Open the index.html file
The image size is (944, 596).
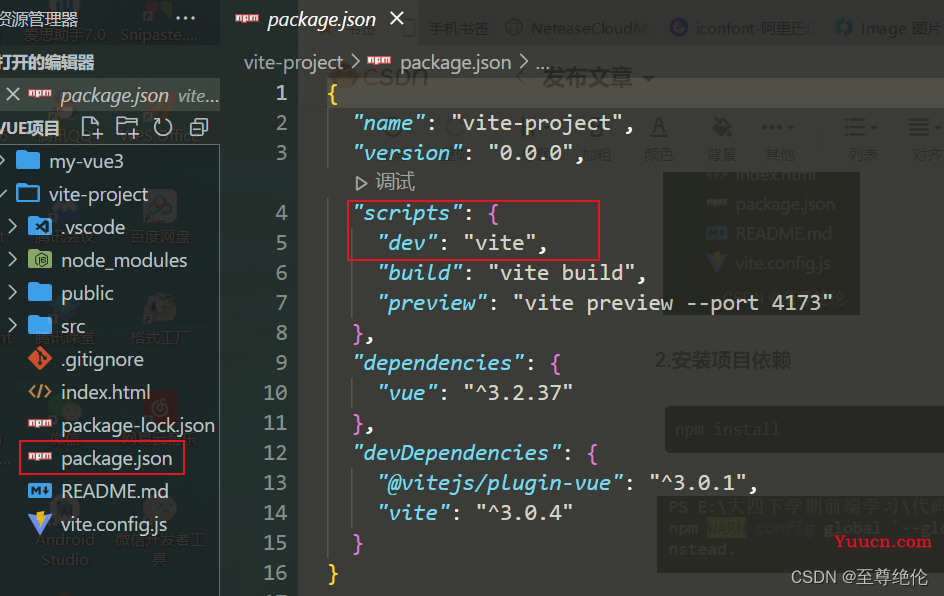(105, 393)
